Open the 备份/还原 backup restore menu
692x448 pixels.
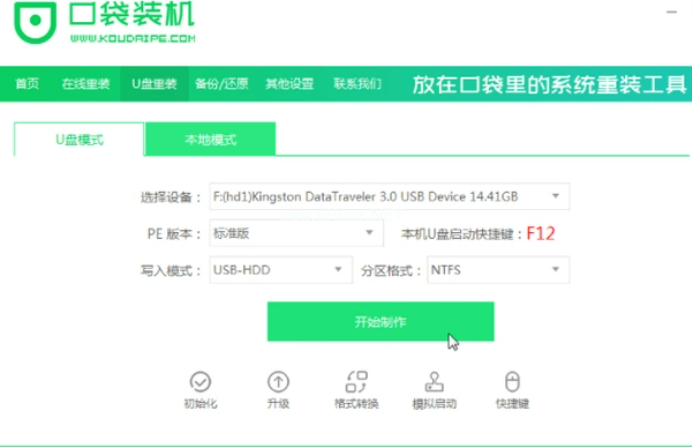pos(221,84)
